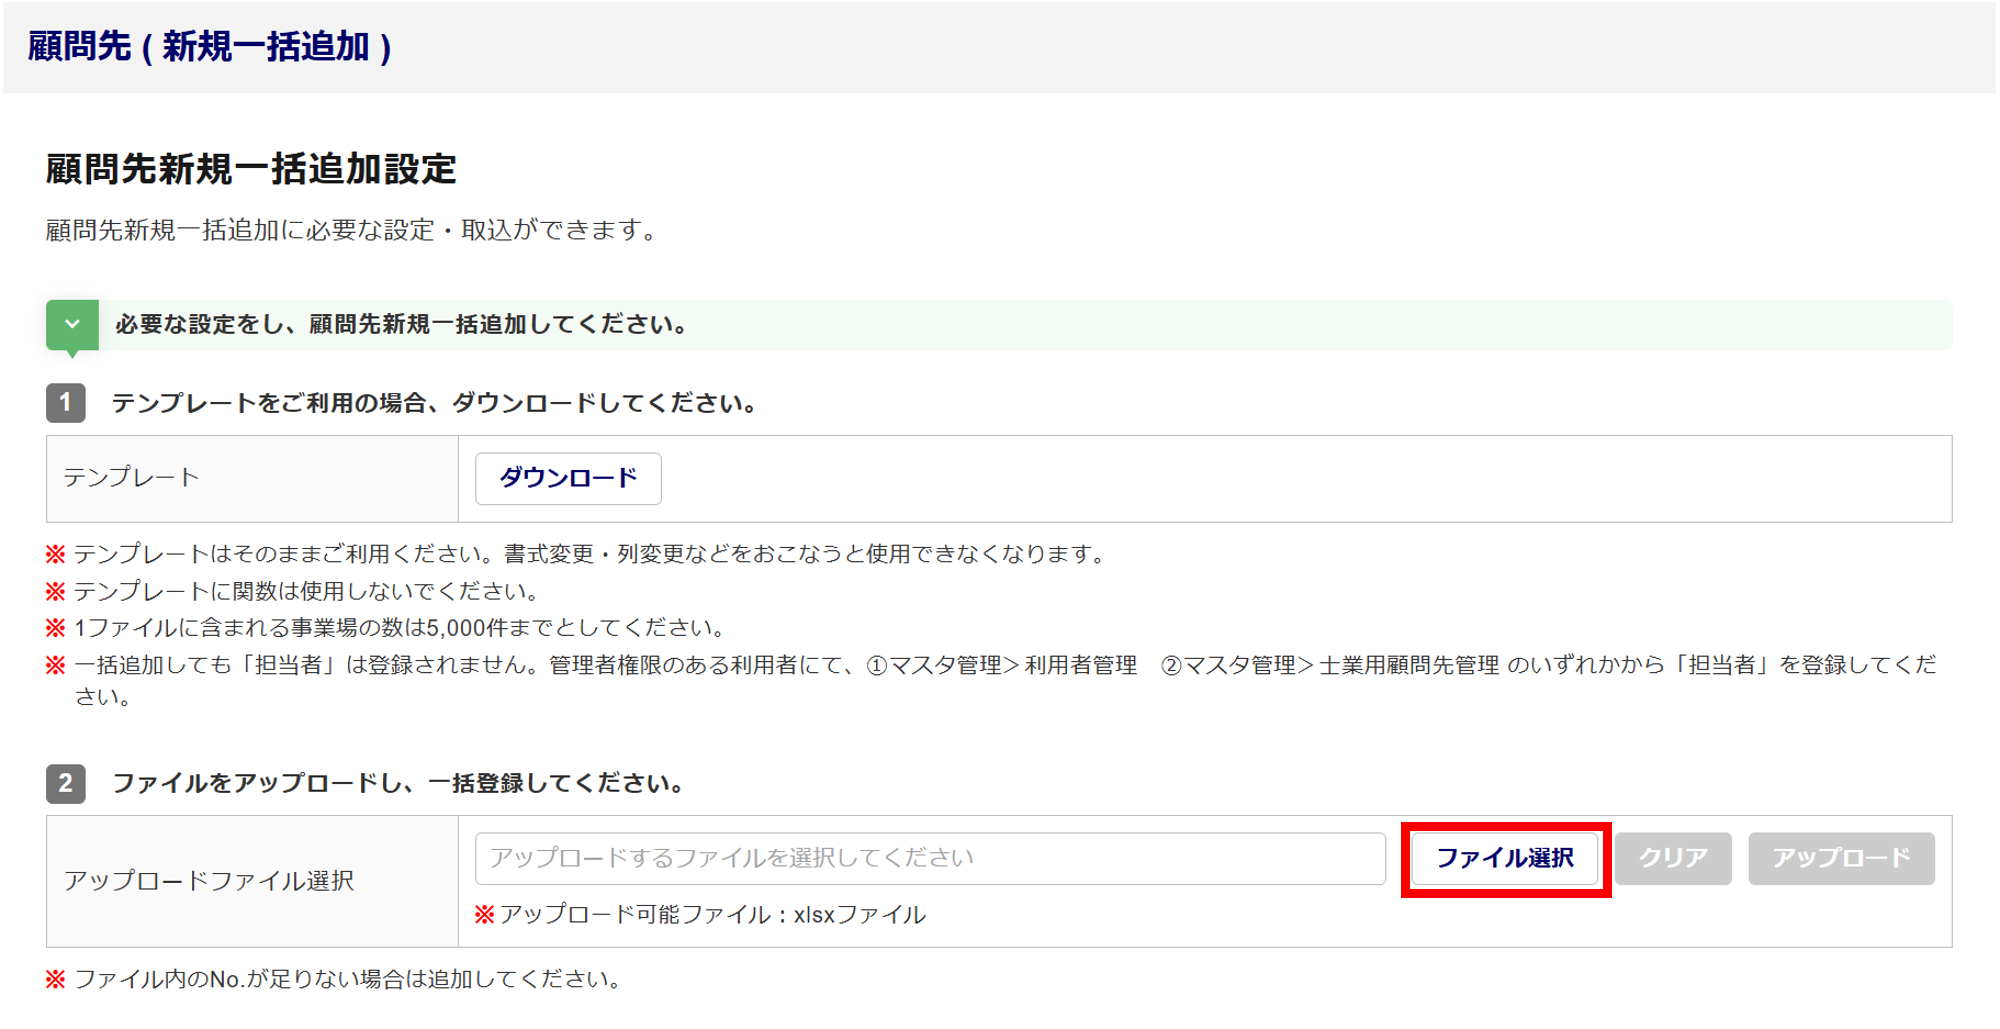Click the step 2 number badge
The image size is (2000, 1029).
pos(66,783)
